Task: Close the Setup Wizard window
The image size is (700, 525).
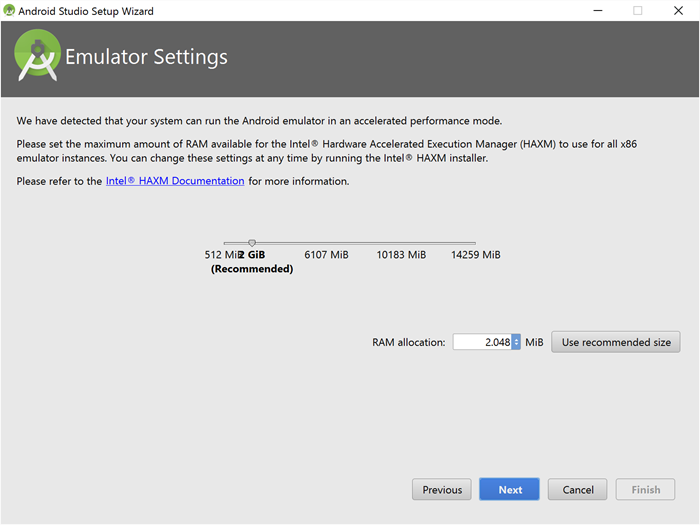Action: (678, 11)
